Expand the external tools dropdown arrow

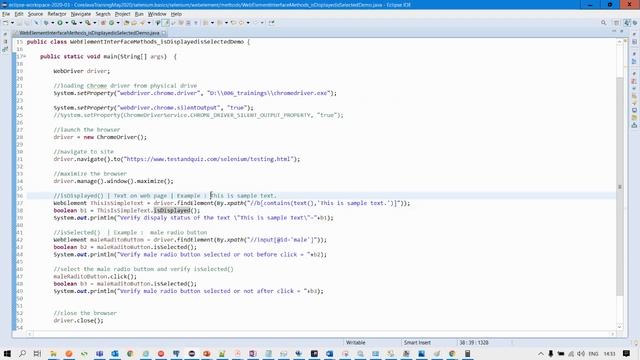[x=94, y=23]
